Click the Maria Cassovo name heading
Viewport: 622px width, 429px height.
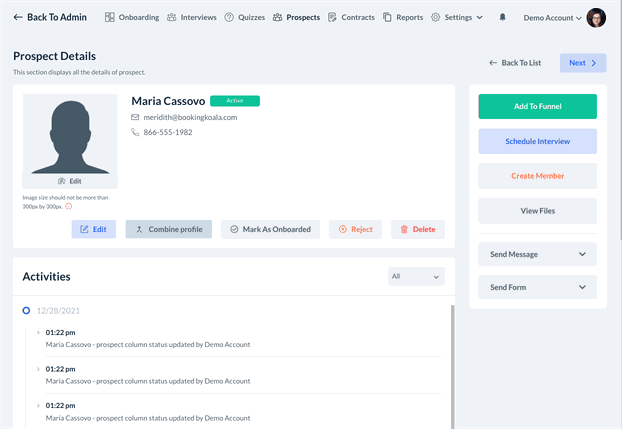(x=168, y=101)
